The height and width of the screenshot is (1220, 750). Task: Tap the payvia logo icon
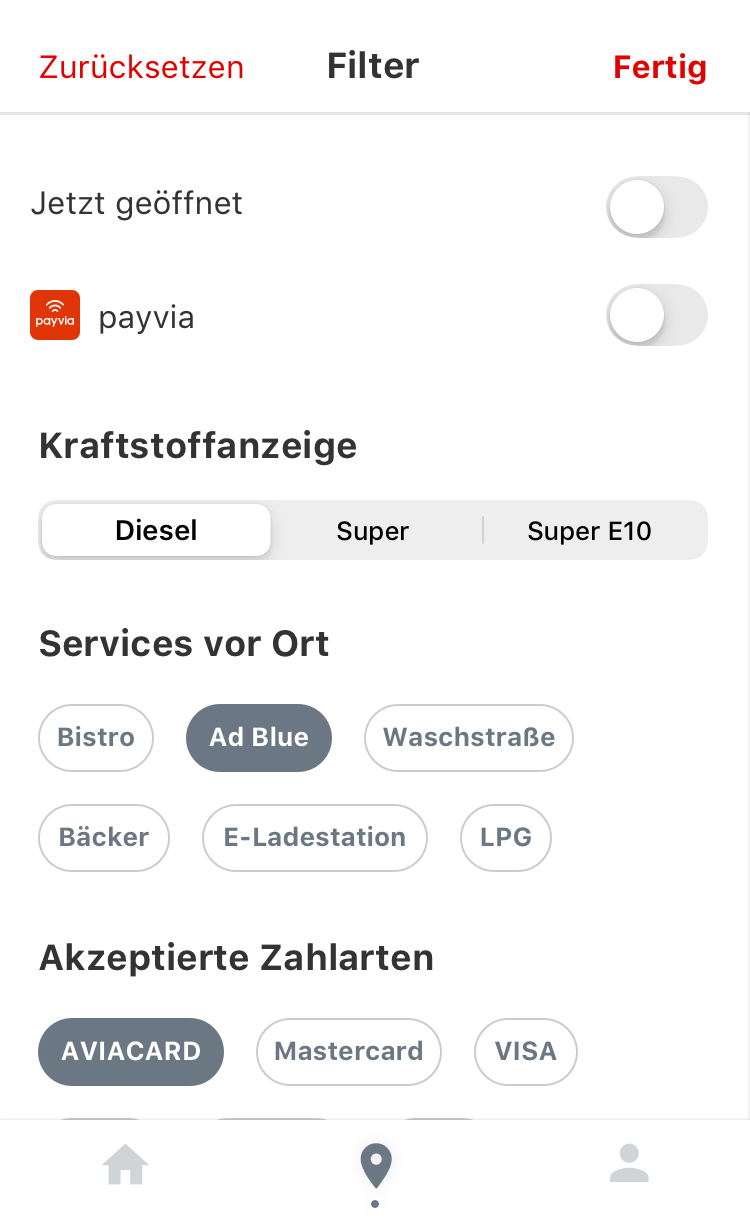coord(55,315)
